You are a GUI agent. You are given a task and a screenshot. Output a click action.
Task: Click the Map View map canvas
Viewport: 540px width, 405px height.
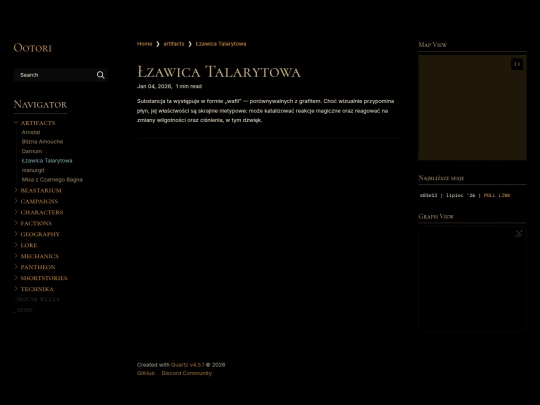click(x=472, y=107)
